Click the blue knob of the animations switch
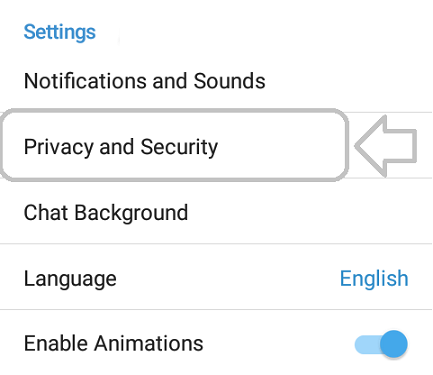This screenshot has height=375, width=433. [394, 344]
